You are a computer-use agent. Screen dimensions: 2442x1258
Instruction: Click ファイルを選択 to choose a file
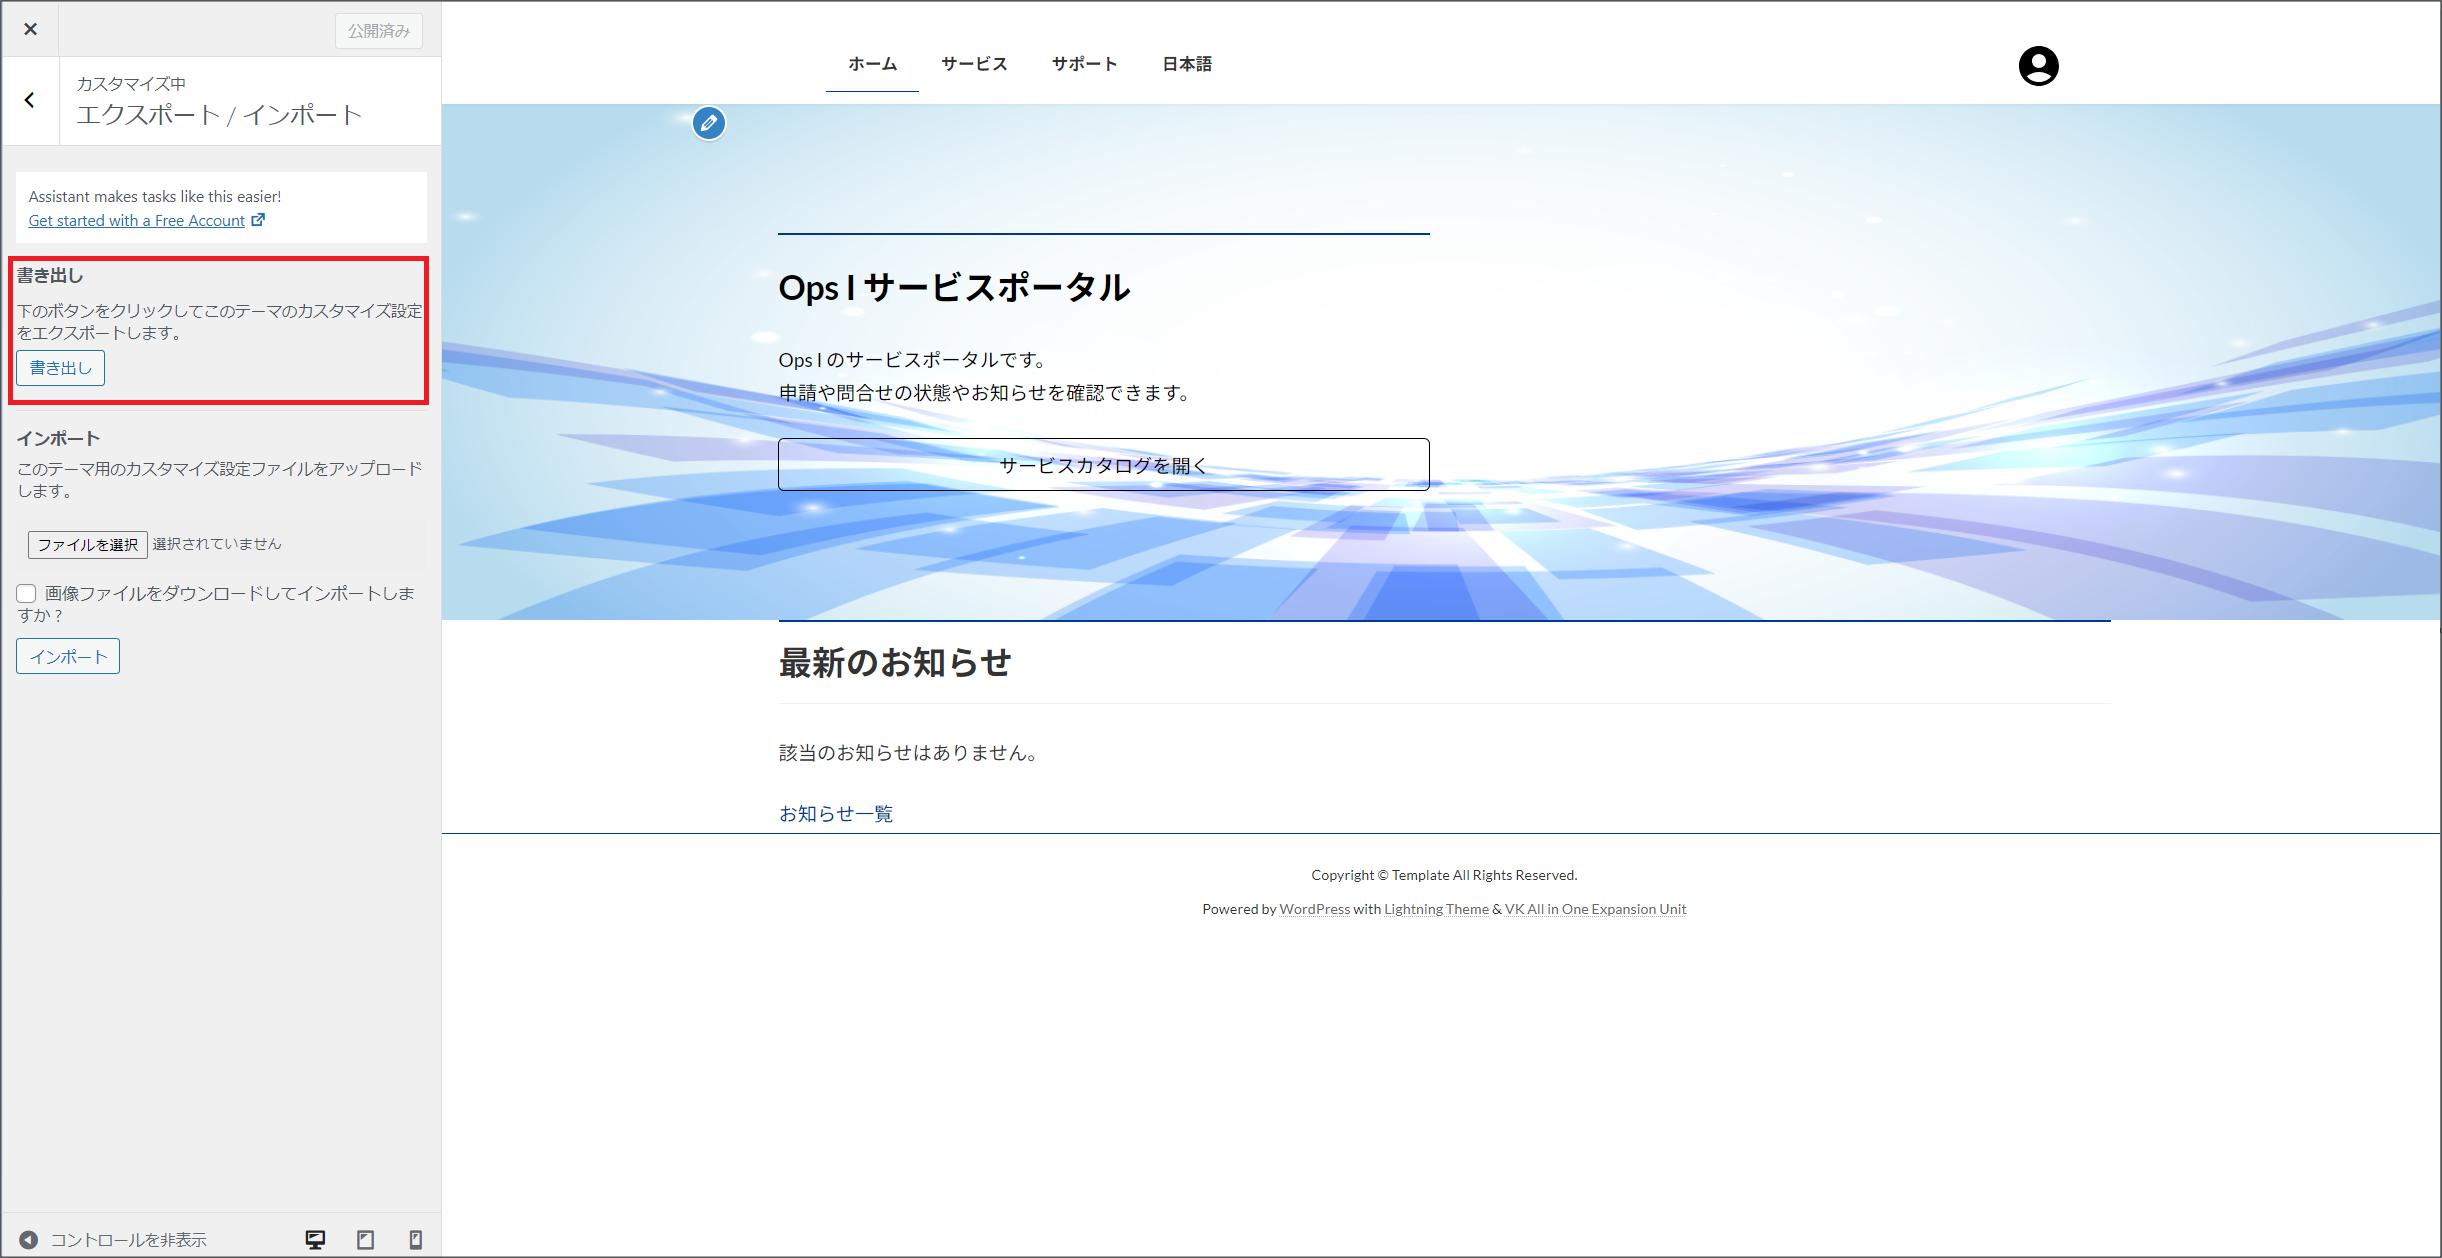(x=88, y=544)
